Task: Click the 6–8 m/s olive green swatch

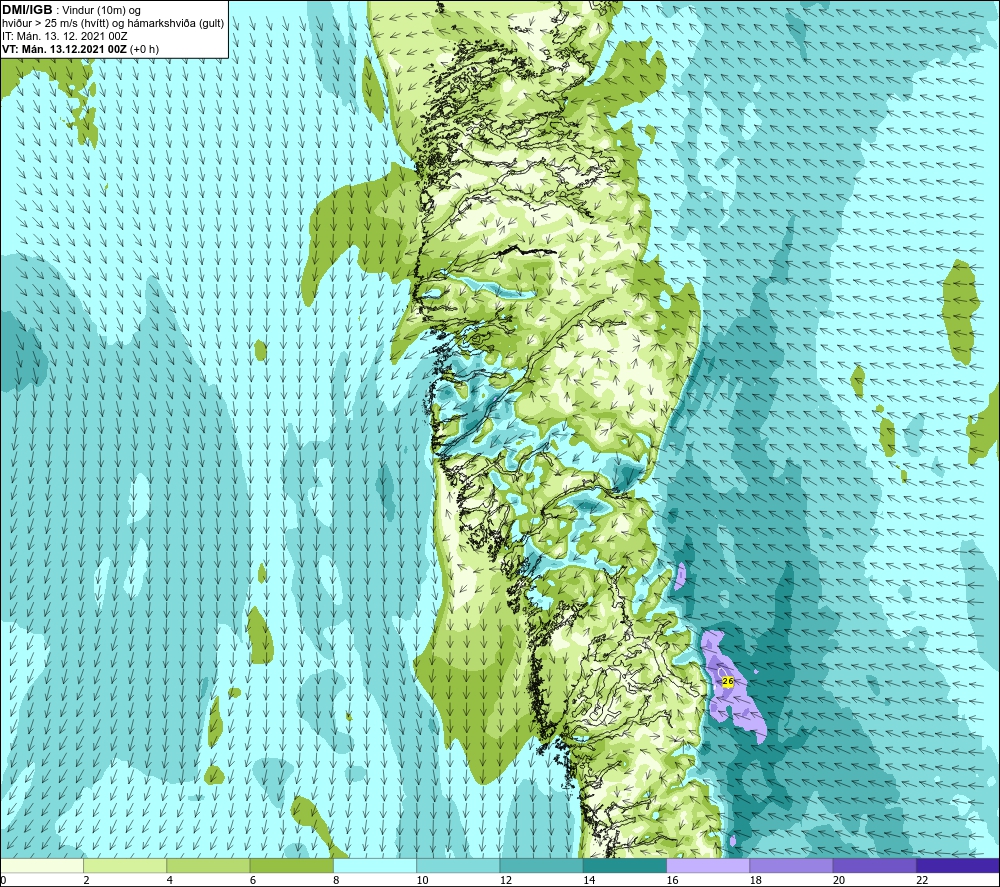Action: (291, 865)
